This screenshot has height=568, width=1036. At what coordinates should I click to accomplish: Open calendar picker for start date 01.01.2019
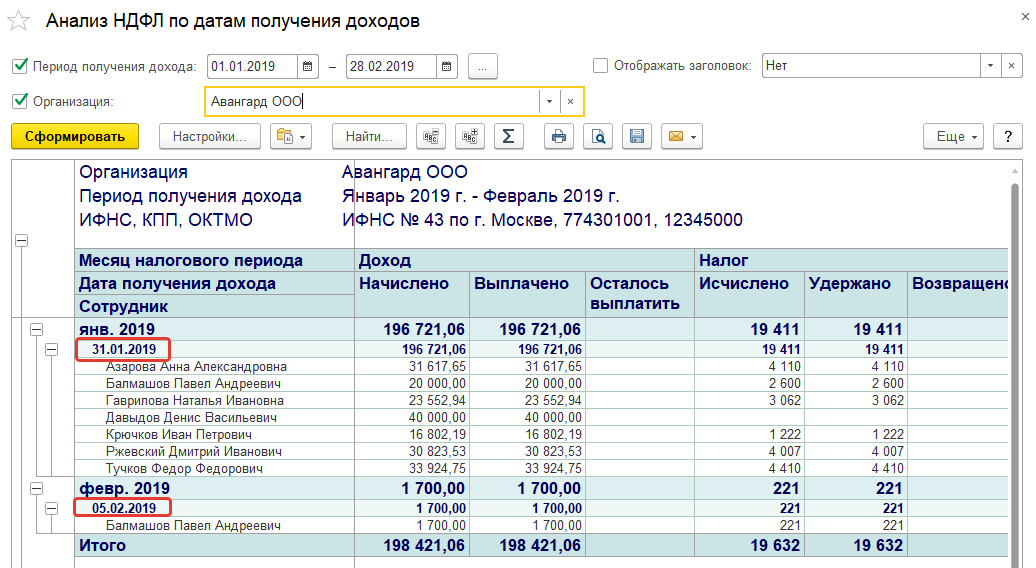pyautogui.click(x=308, y=67)
